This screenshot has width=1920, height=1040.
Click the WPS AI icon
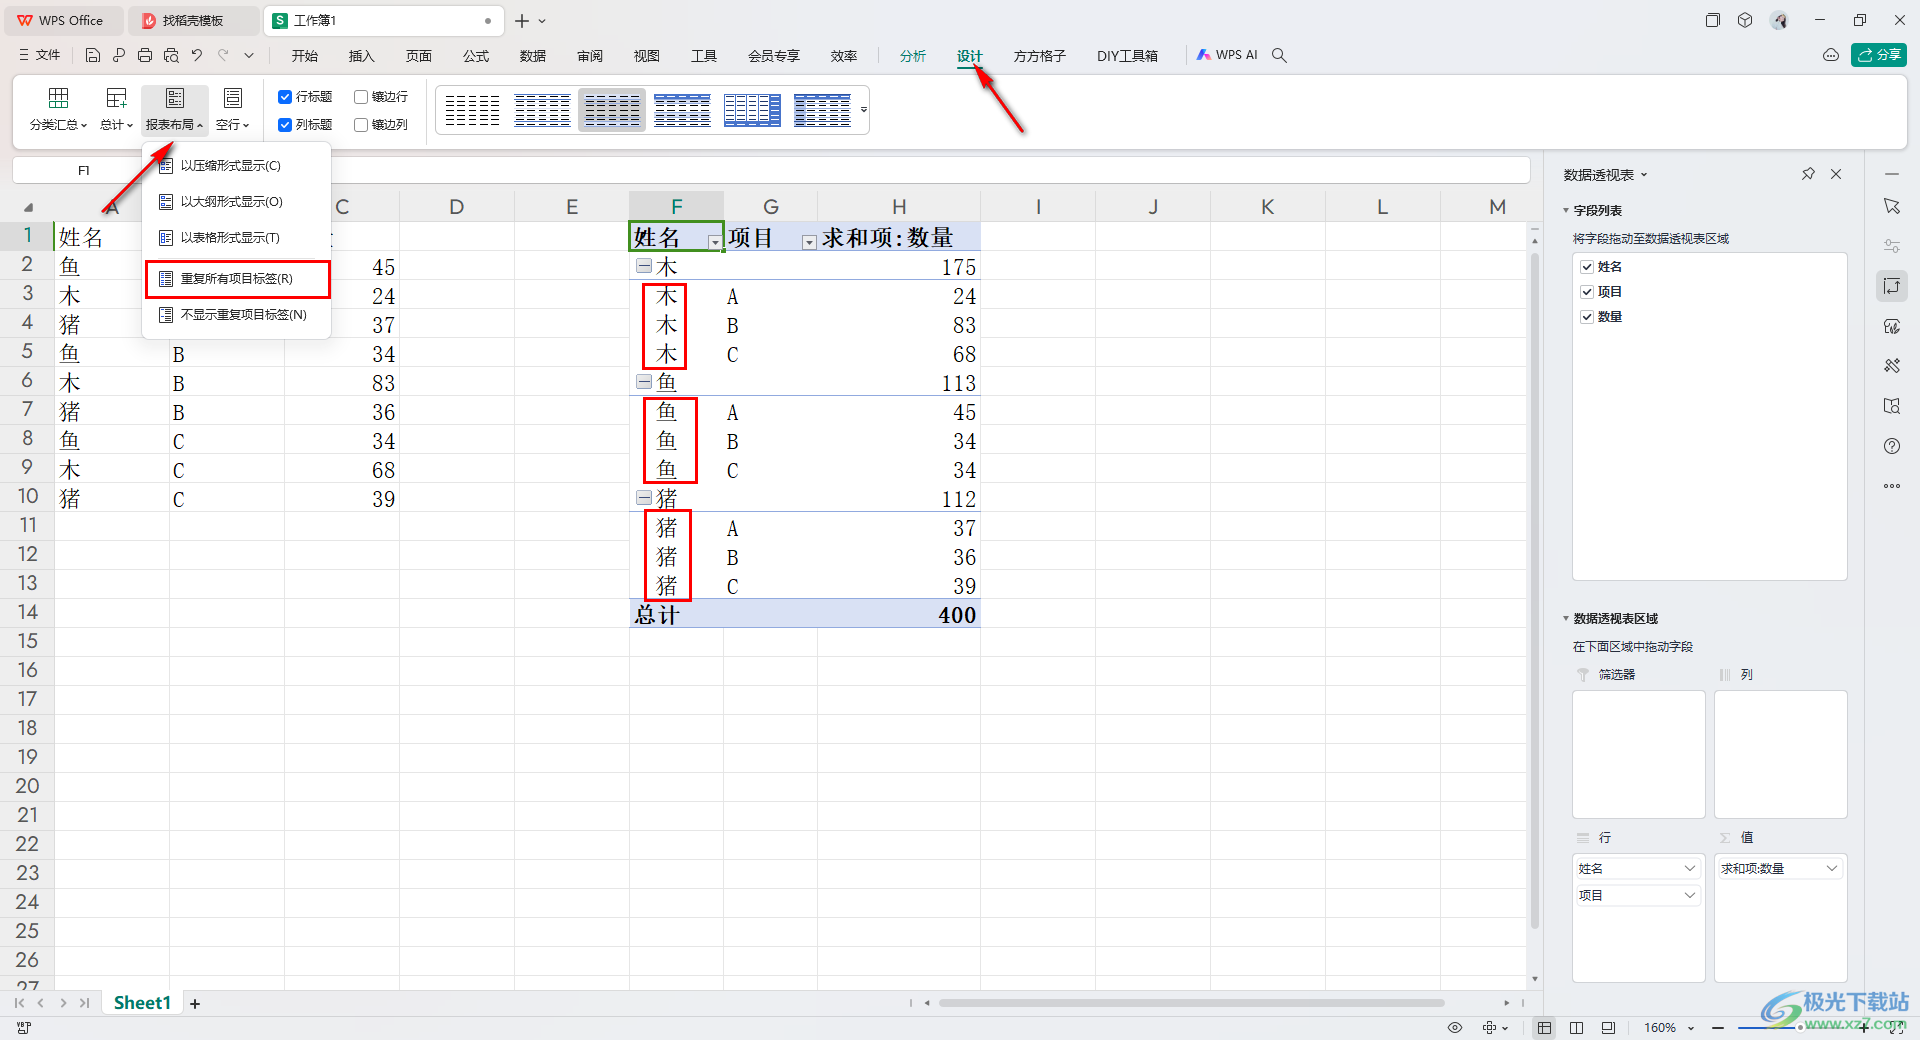(1227, 55)
